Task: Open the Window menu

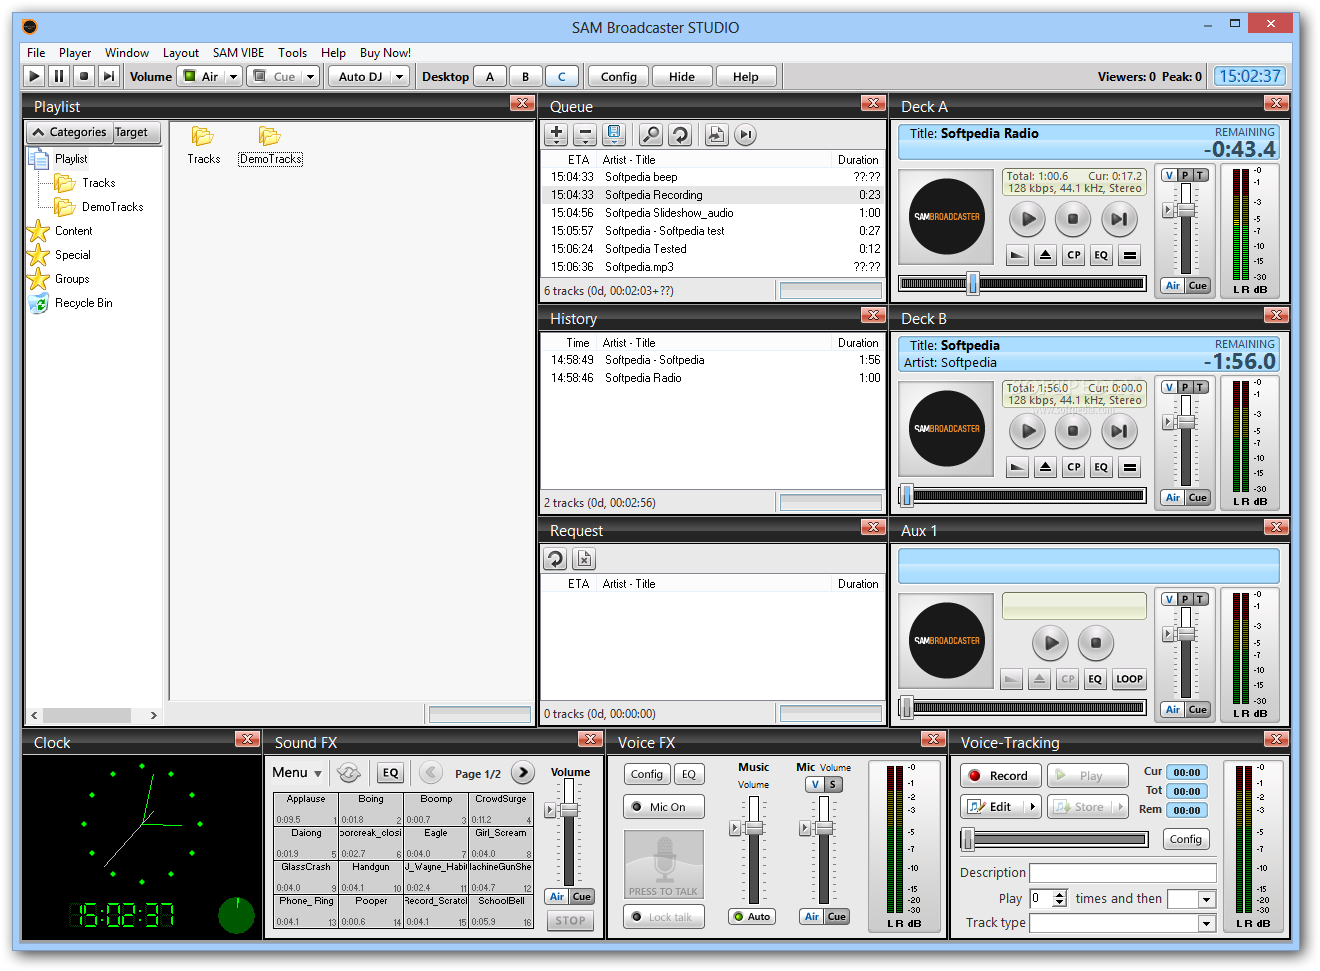Action: click(127, 53)
